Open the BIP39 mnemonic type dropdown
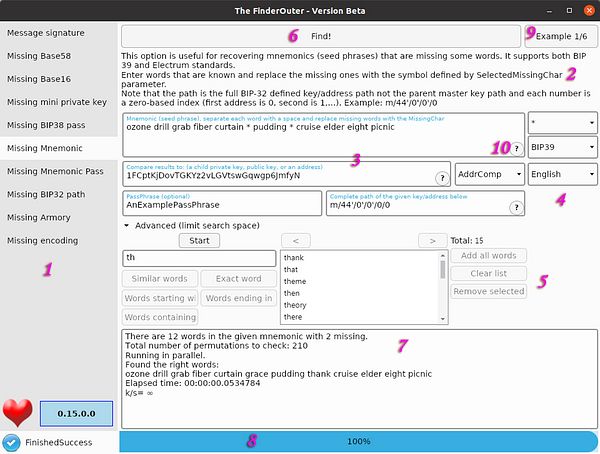This screenshot has height=454, width=600. pyautogui.click(x=562, y=147)
